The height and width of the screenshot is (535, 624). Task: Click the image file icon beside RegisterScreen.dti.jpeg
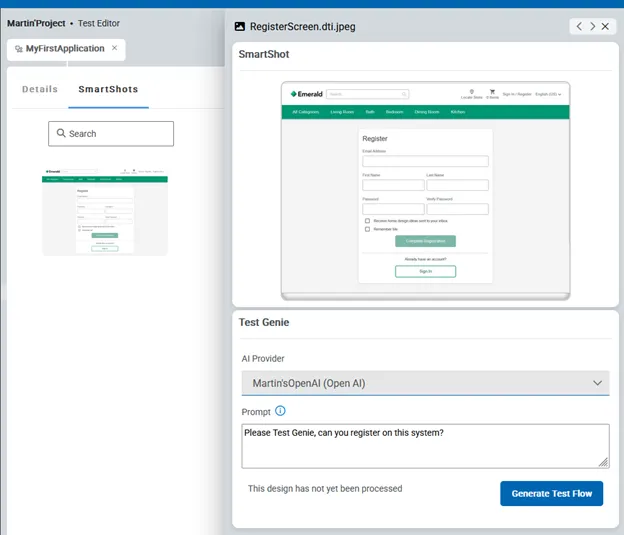pos(240,27)
